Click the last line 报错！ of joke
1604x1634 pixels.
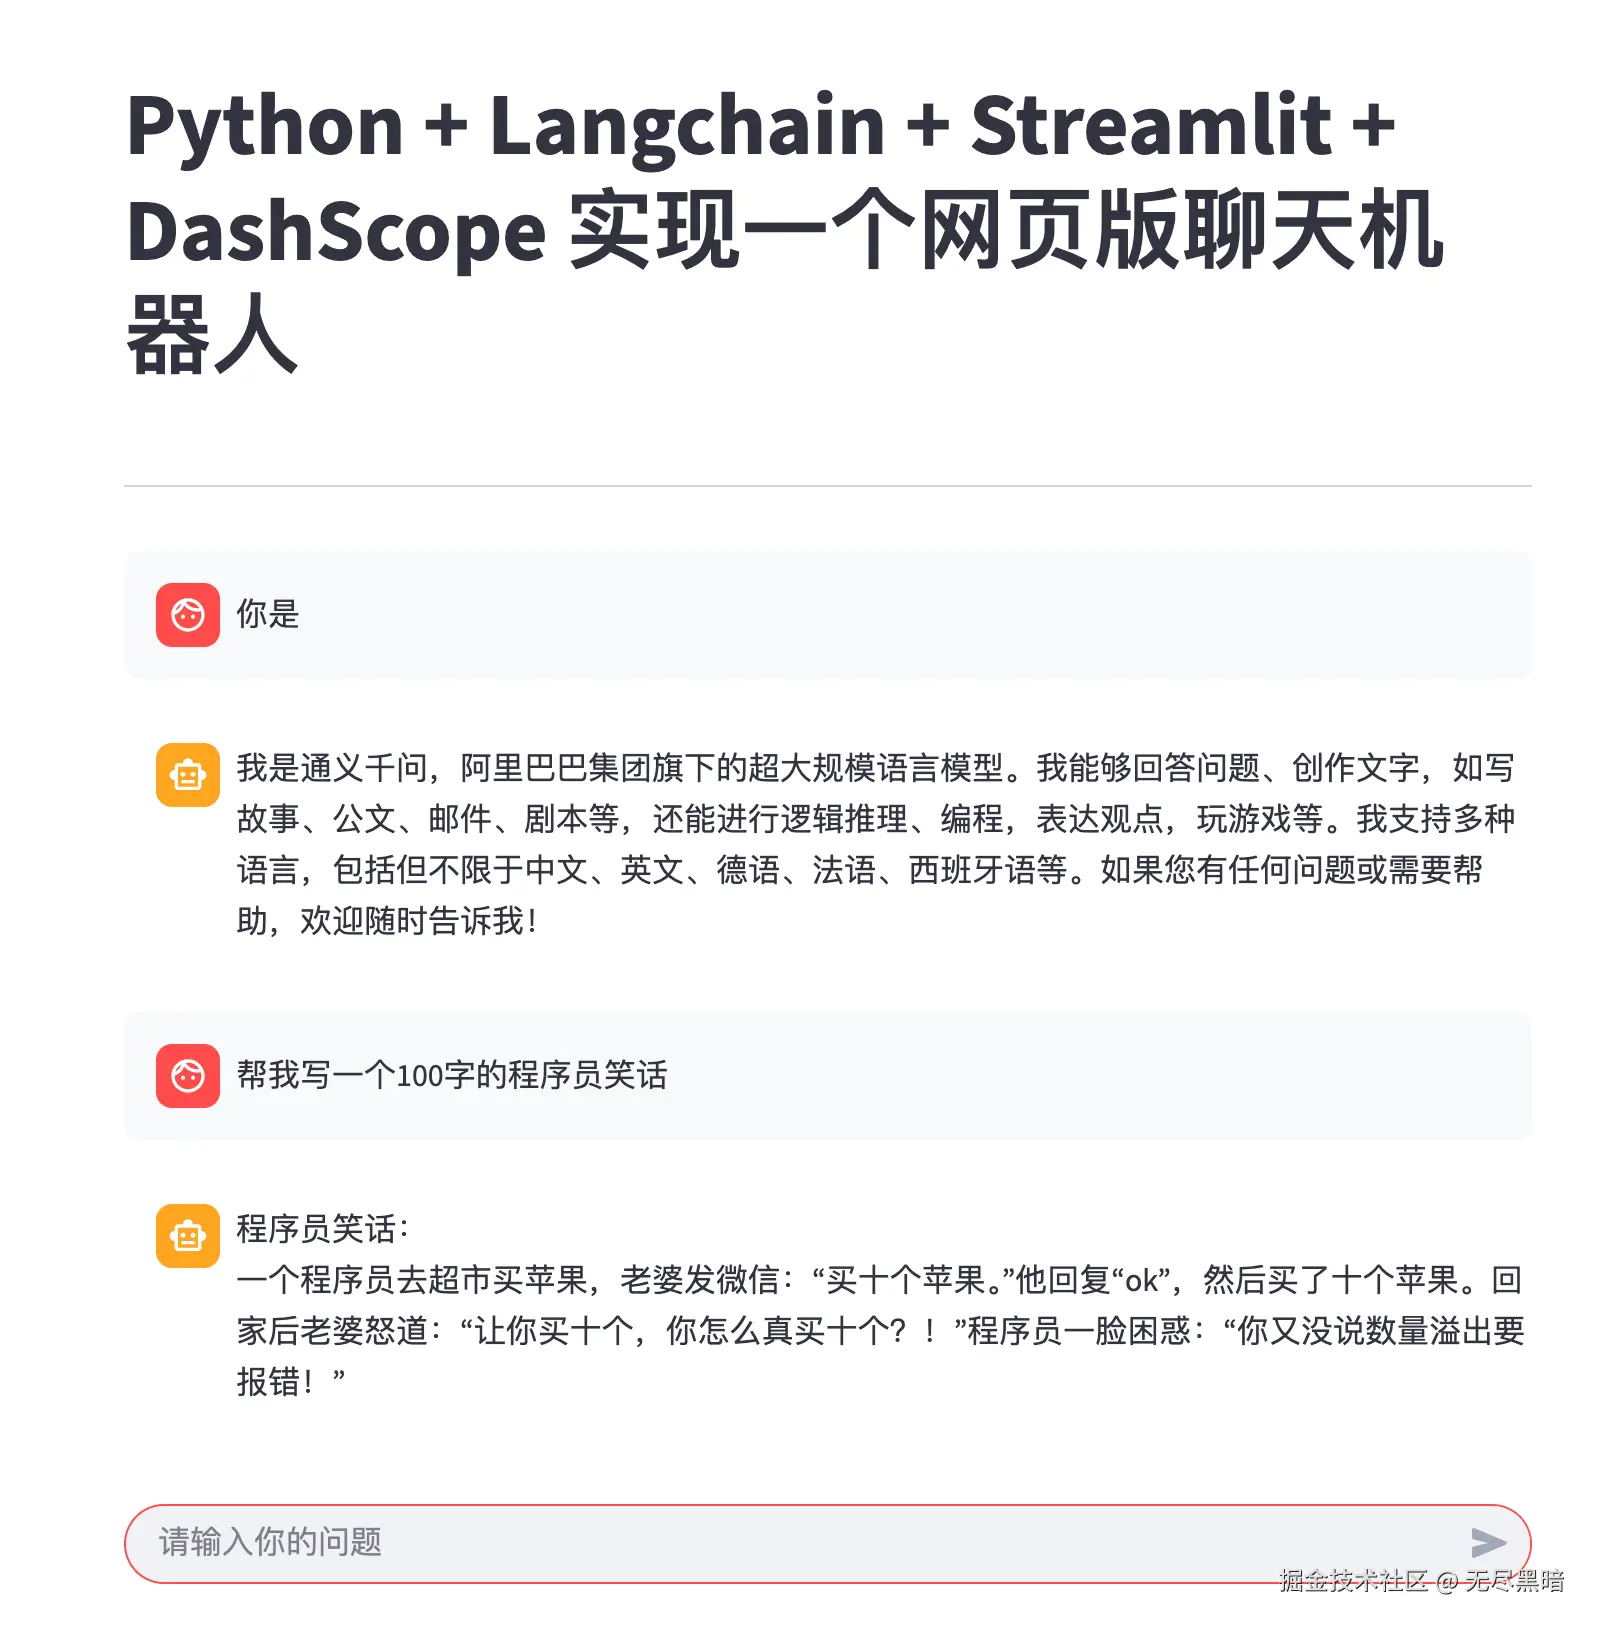coord(291,1381)
